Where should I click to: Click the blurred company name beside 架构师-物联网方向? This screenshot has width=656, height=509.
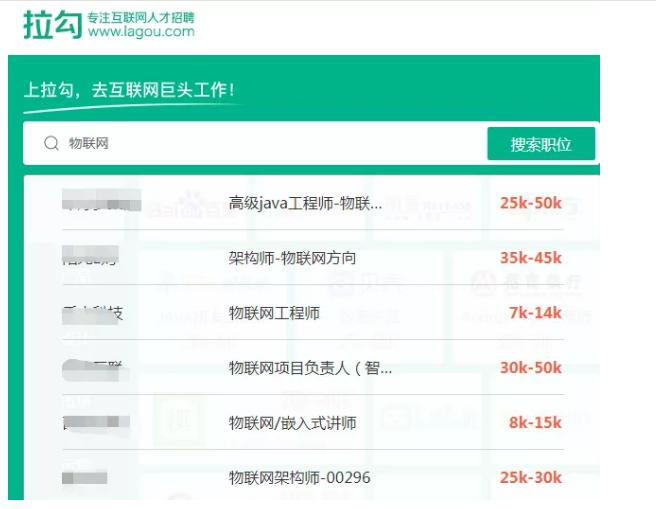point(90,256)
